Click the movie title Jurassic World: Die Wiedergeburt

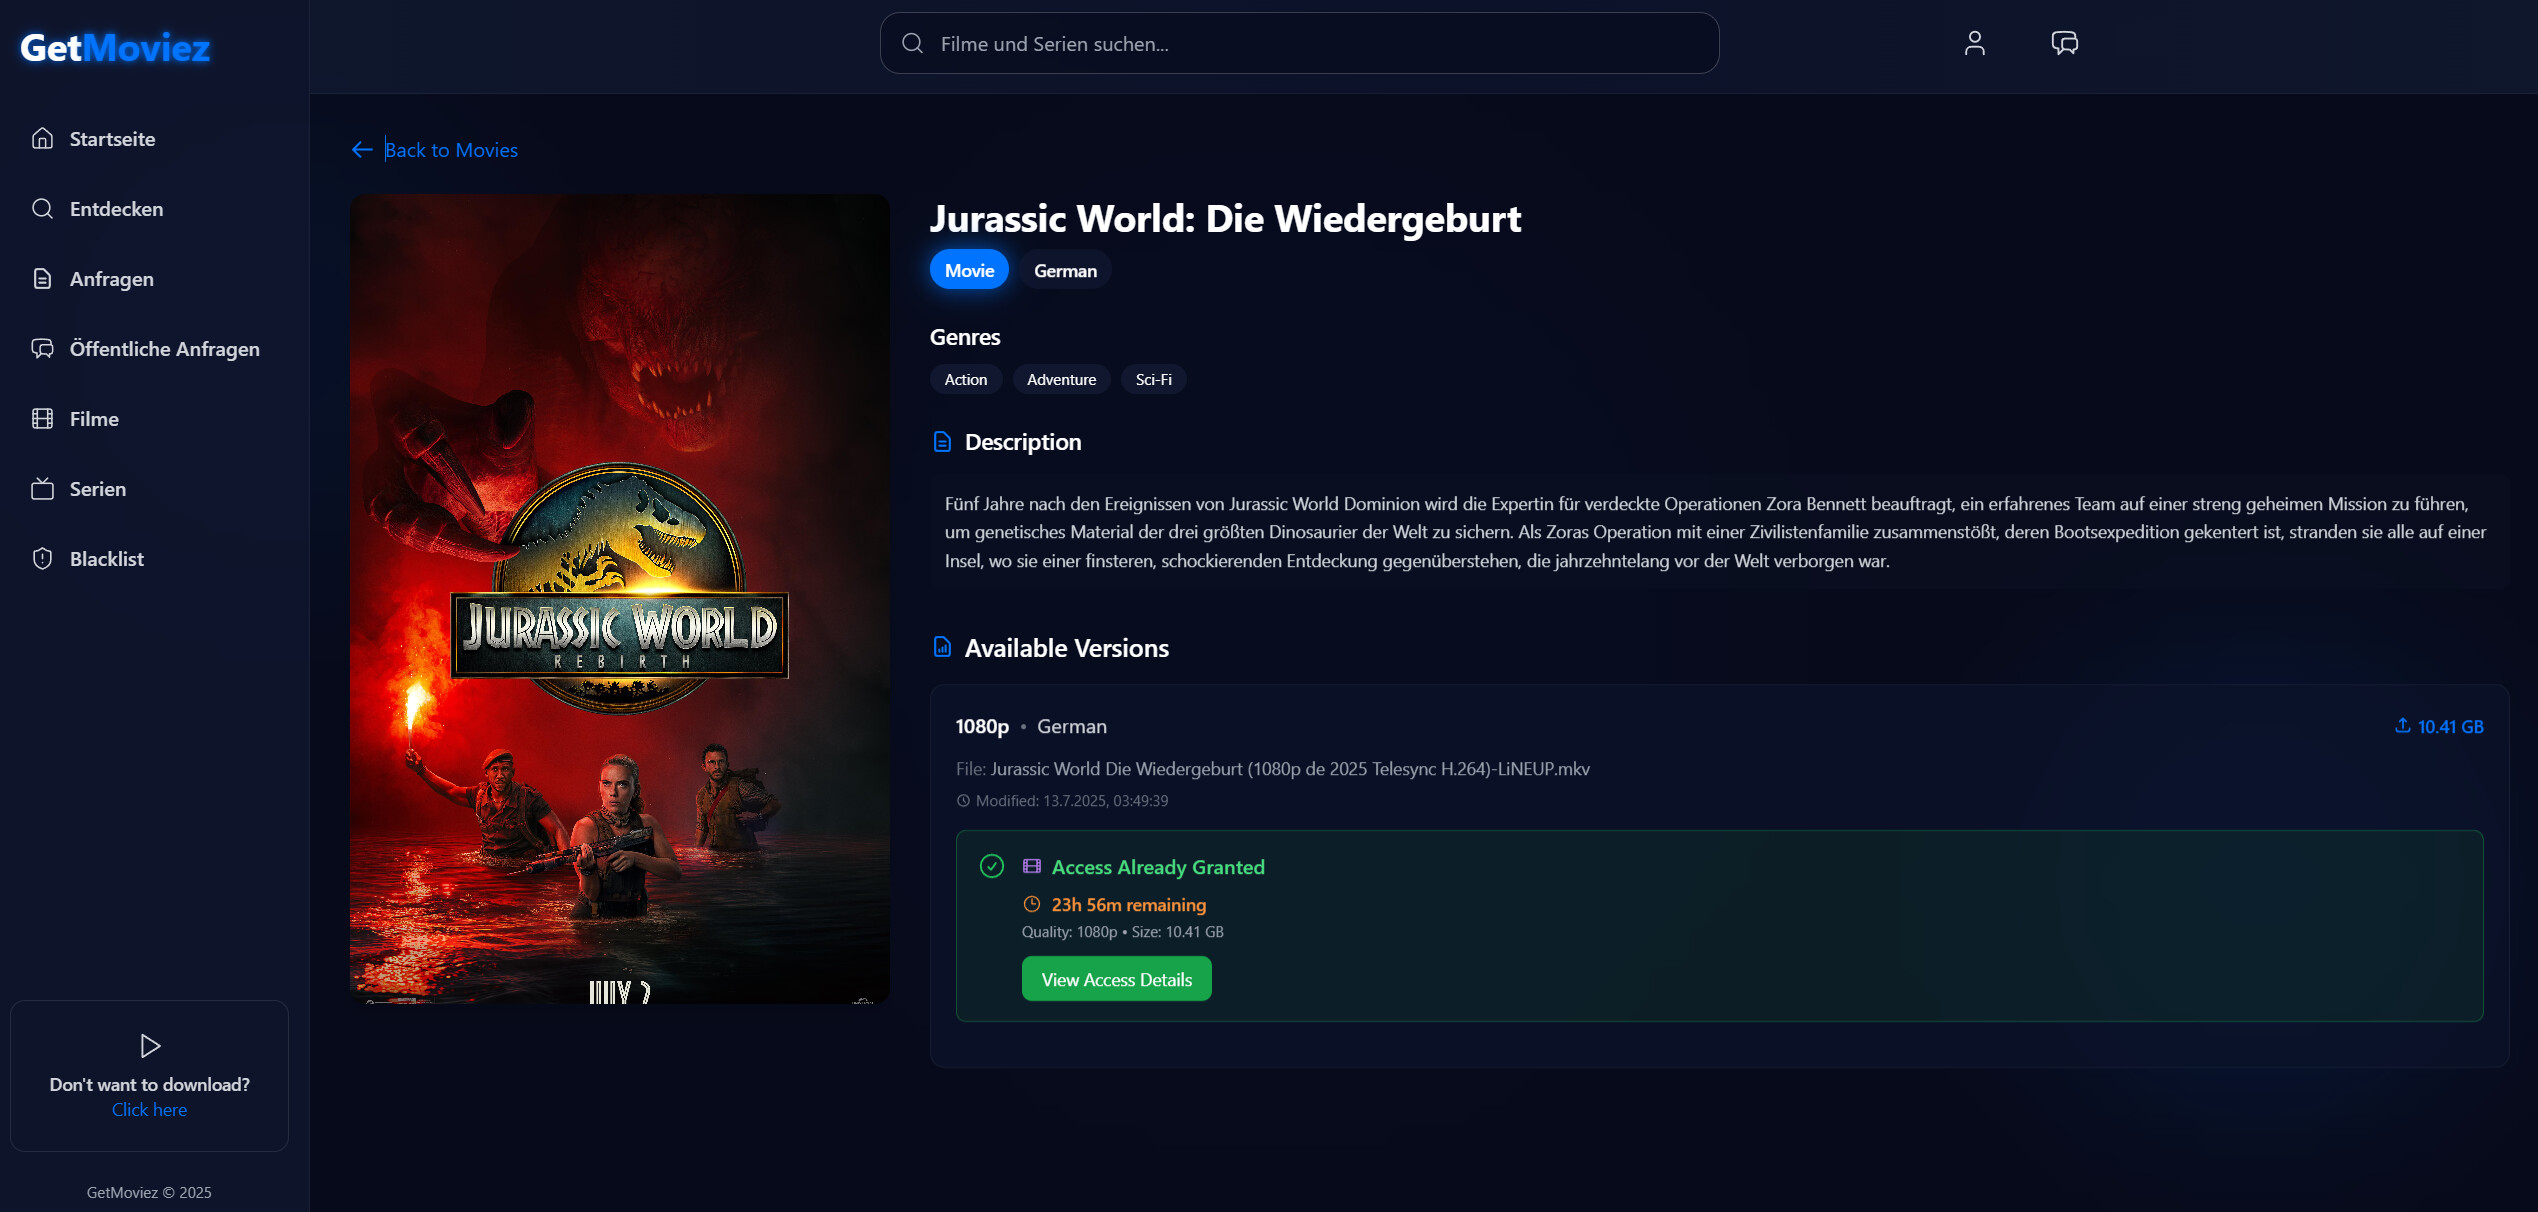tap(1225, 218)
